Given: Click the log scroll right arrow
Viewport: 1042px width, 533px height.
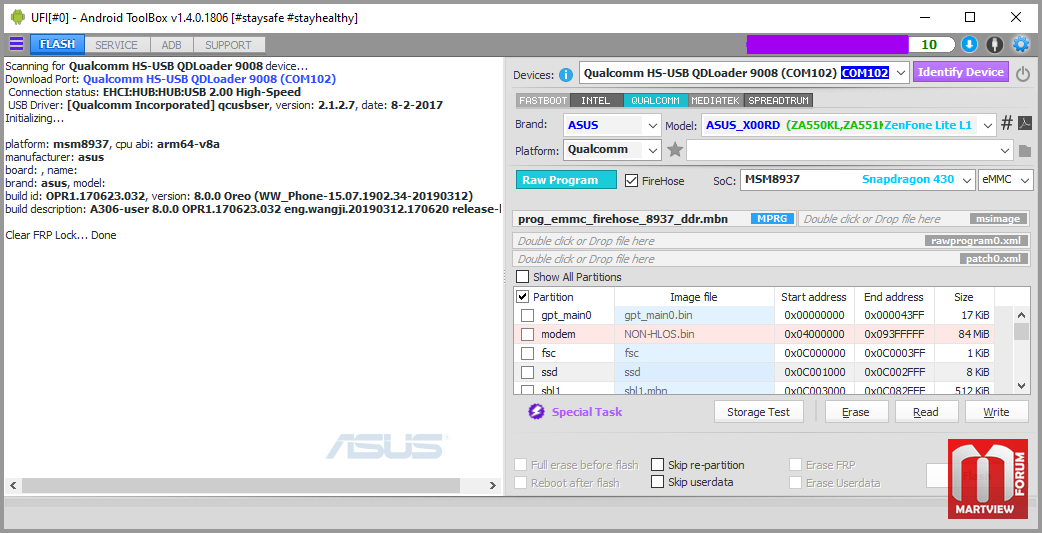Looking at the screenshot, I should click(492, 486).
